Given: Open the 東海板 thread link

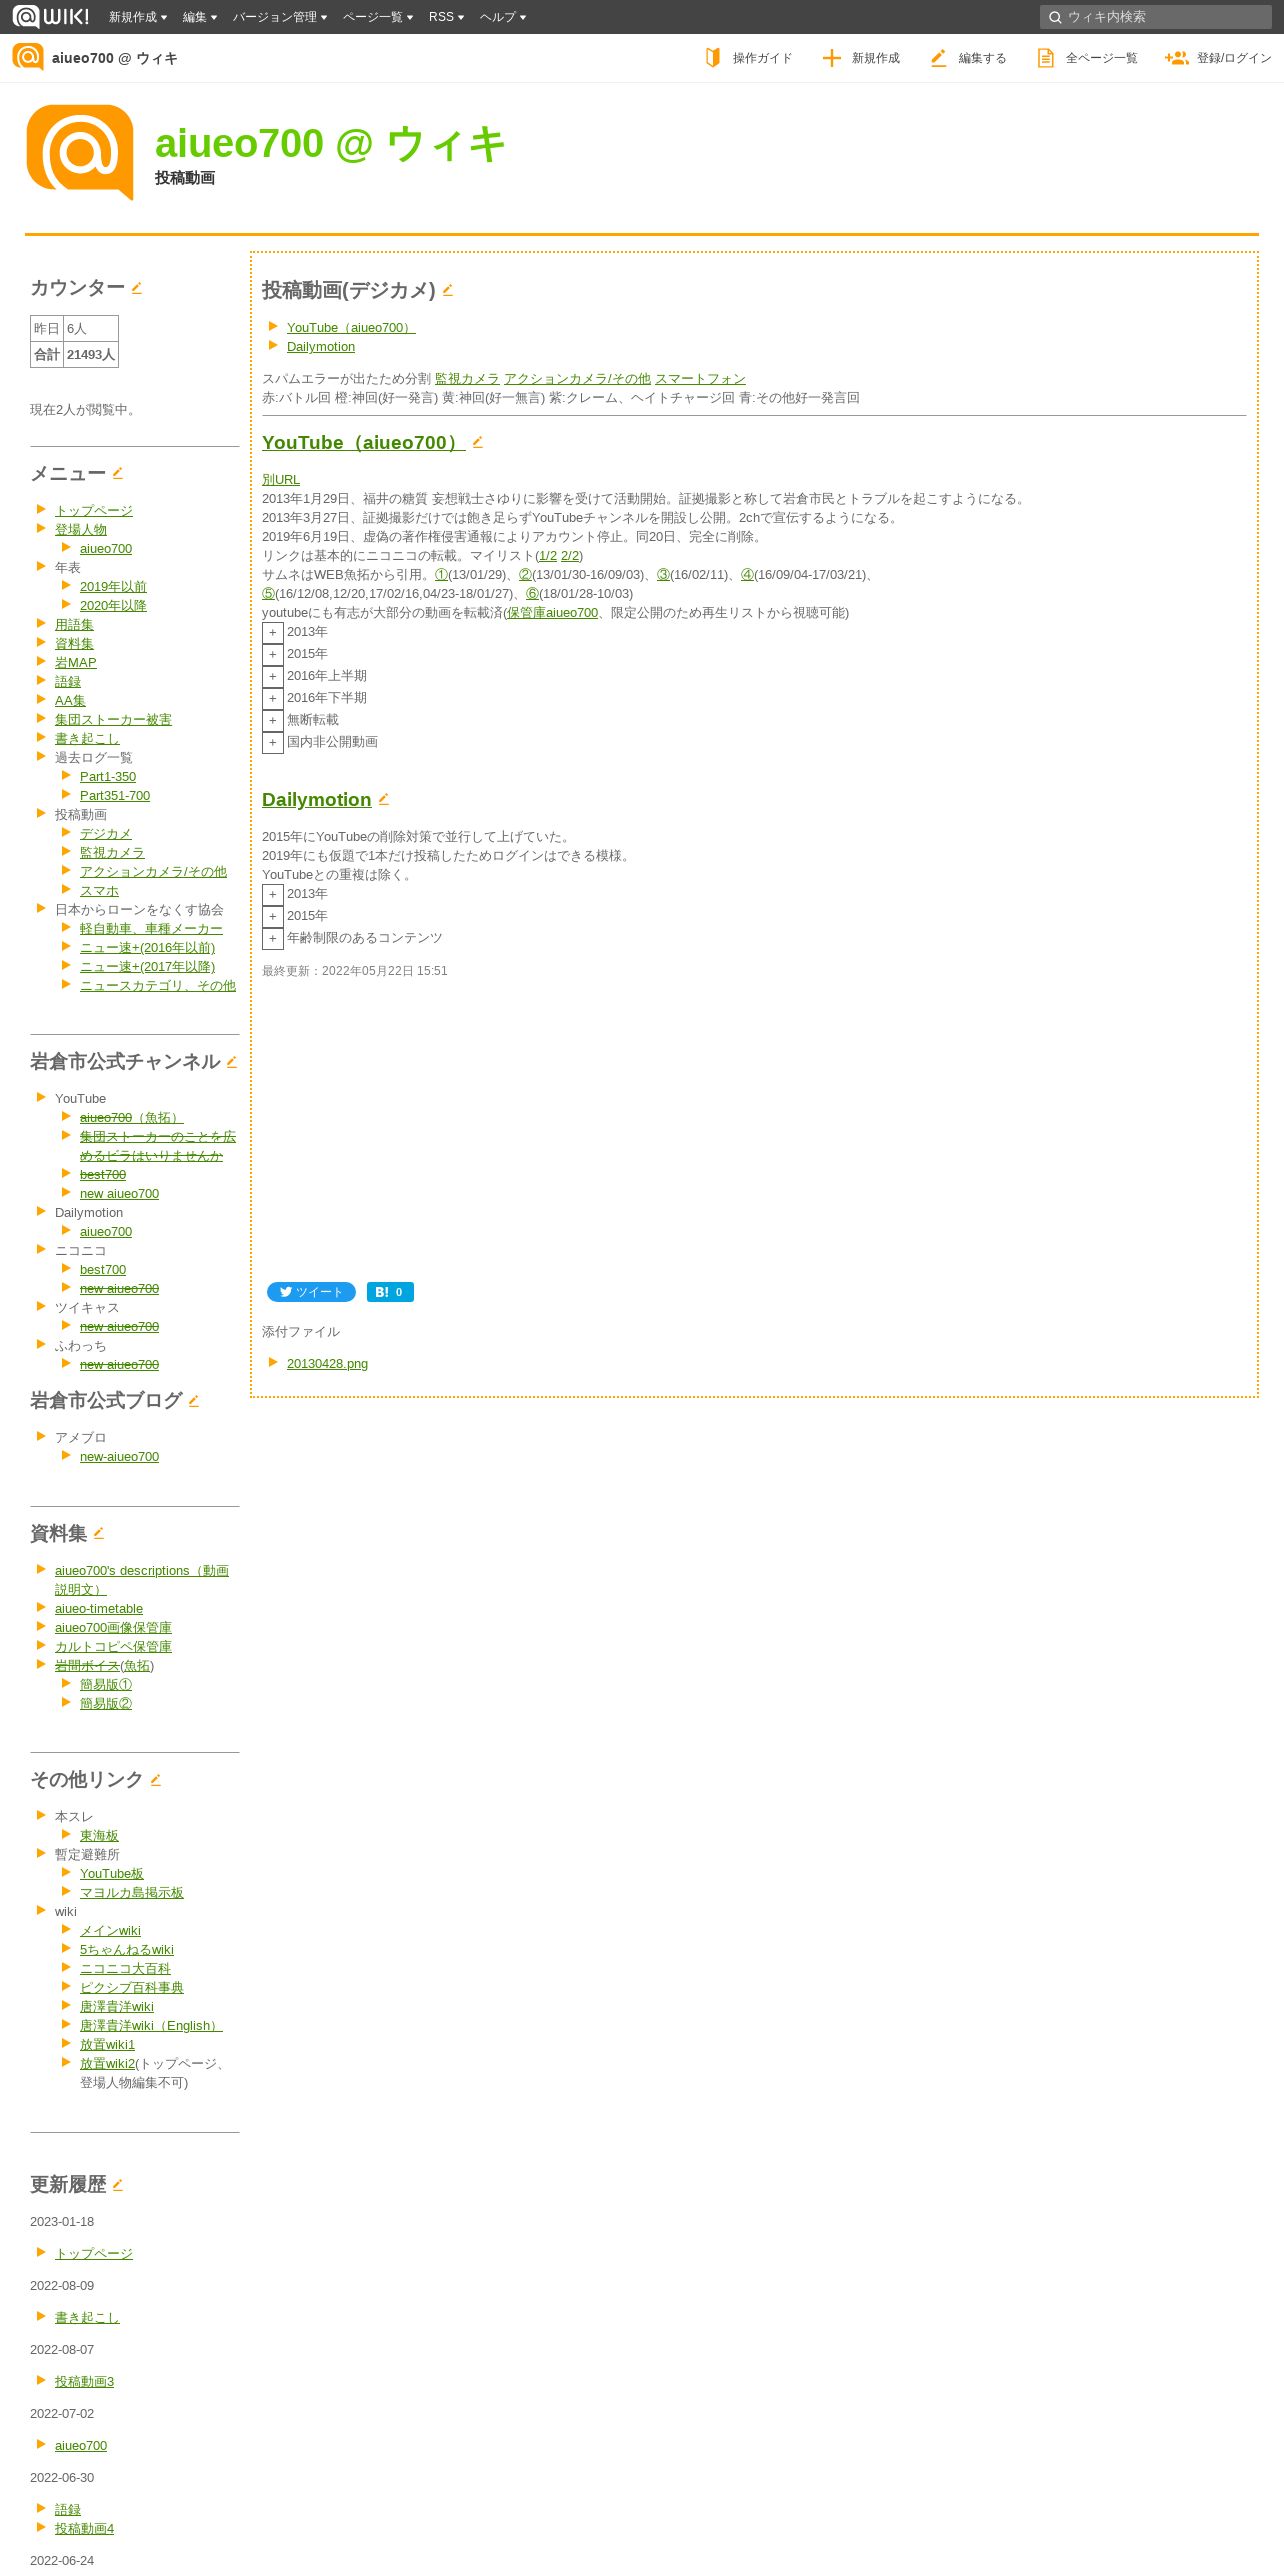Looking at the screenshot, I should (x=99, y=1836).
